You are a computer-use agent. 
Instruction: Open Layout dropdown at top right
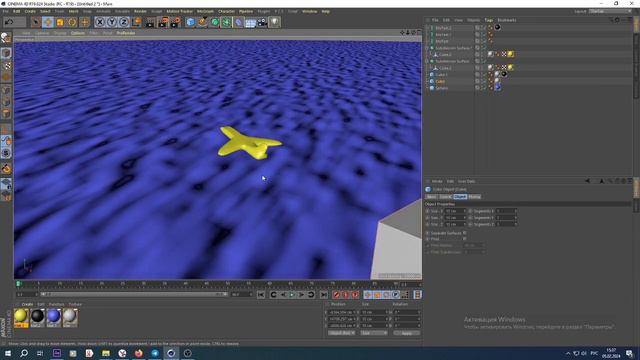(x=610, y=11)
